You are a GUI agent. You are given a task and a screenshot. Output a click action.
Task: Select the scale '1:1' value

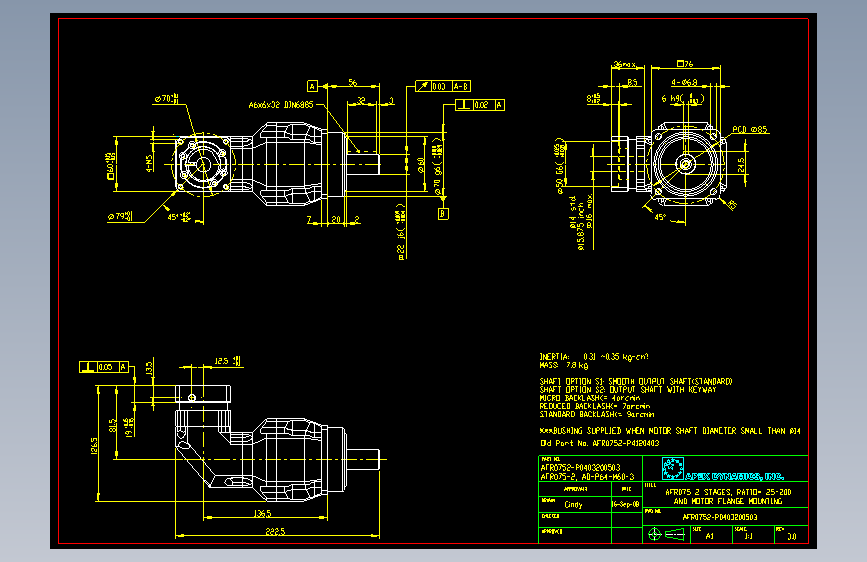tap(749, 536)
